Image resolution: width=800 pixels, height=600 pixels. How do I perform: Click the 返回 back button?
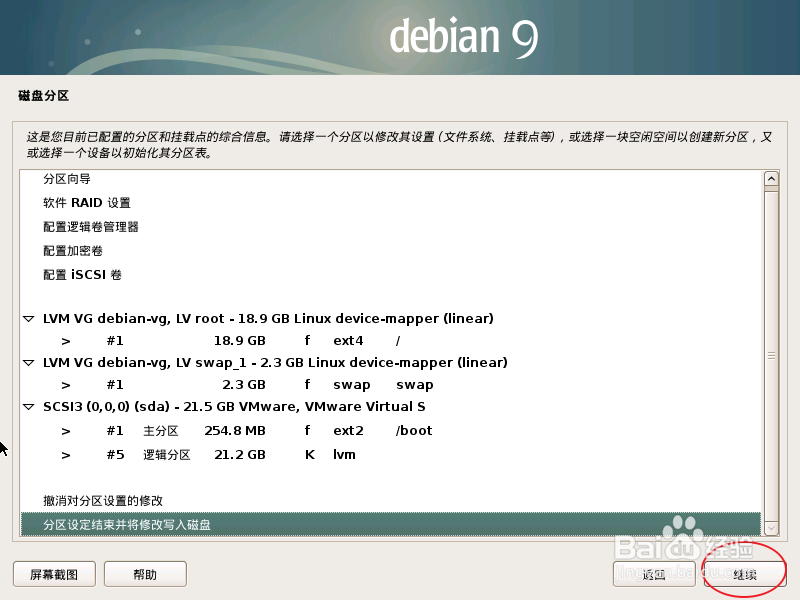[x=654, y=574]
